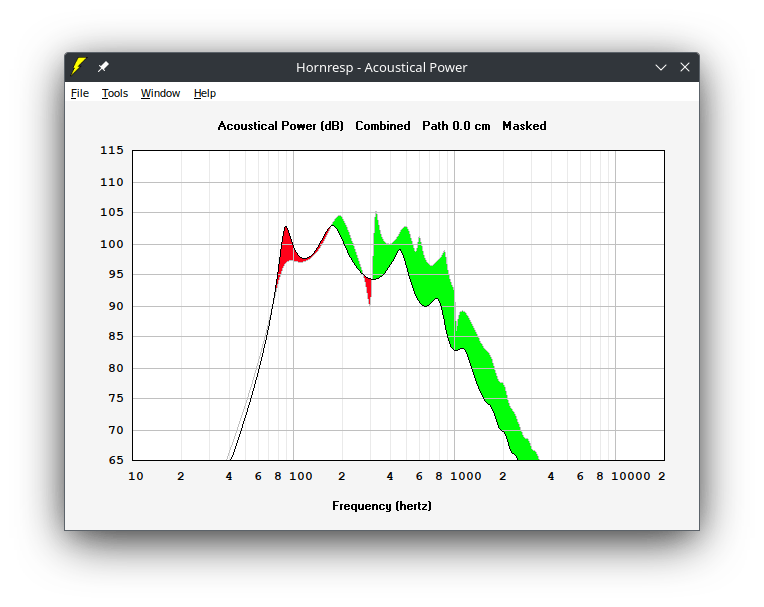Screen dimensions: 764x607
Task: Click the 10000 hertz axis value
Action: click(x=631, y=476)
